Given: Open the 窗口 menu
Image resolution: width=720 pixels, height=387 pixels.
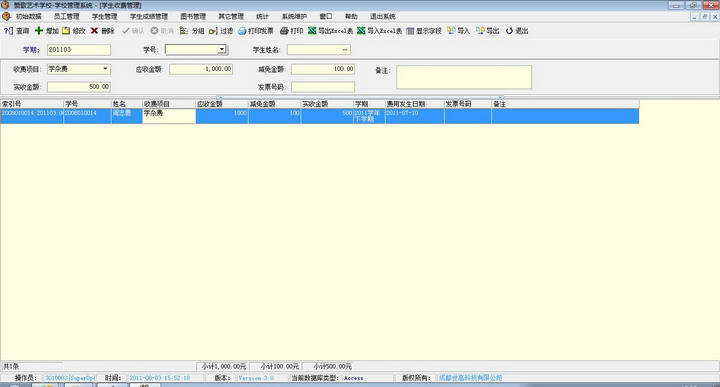Looking at the screenshot, I should click(x=326, y=16).
